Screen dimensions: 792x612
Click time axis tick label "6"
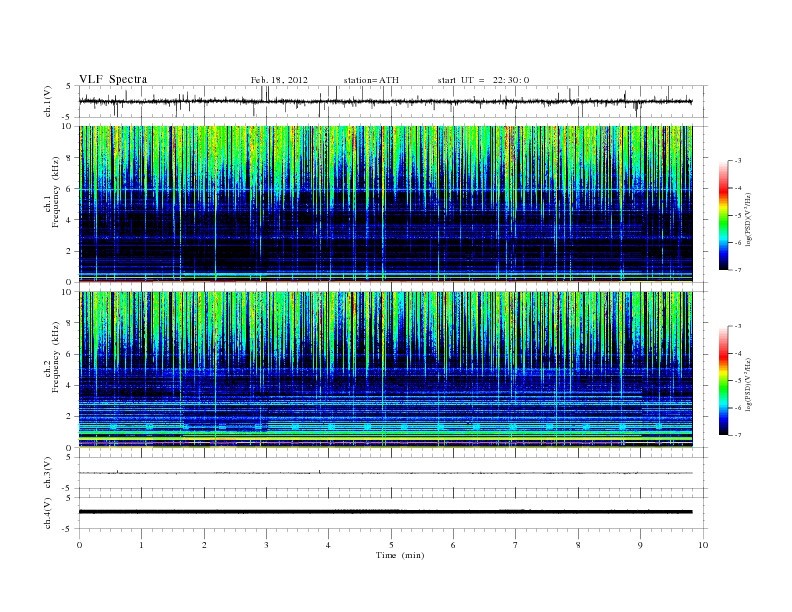pyautogui.click(x=453, y=545)
